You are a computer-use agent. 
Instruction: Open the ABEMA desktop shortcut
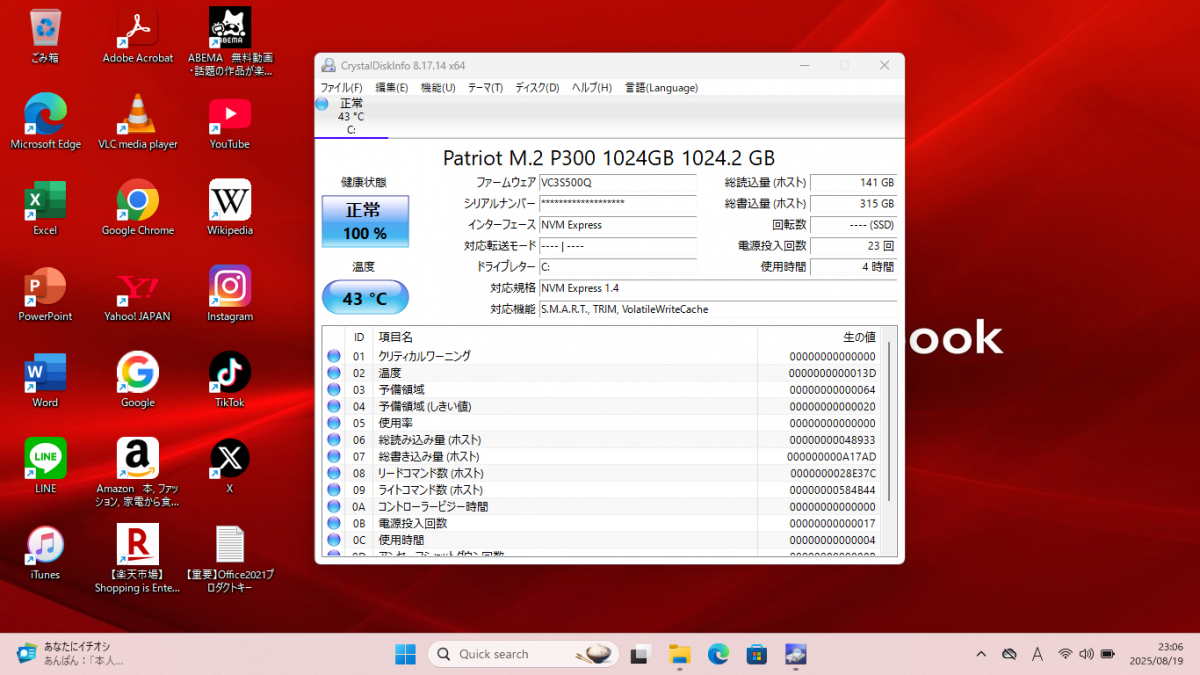tap(230, 42)
